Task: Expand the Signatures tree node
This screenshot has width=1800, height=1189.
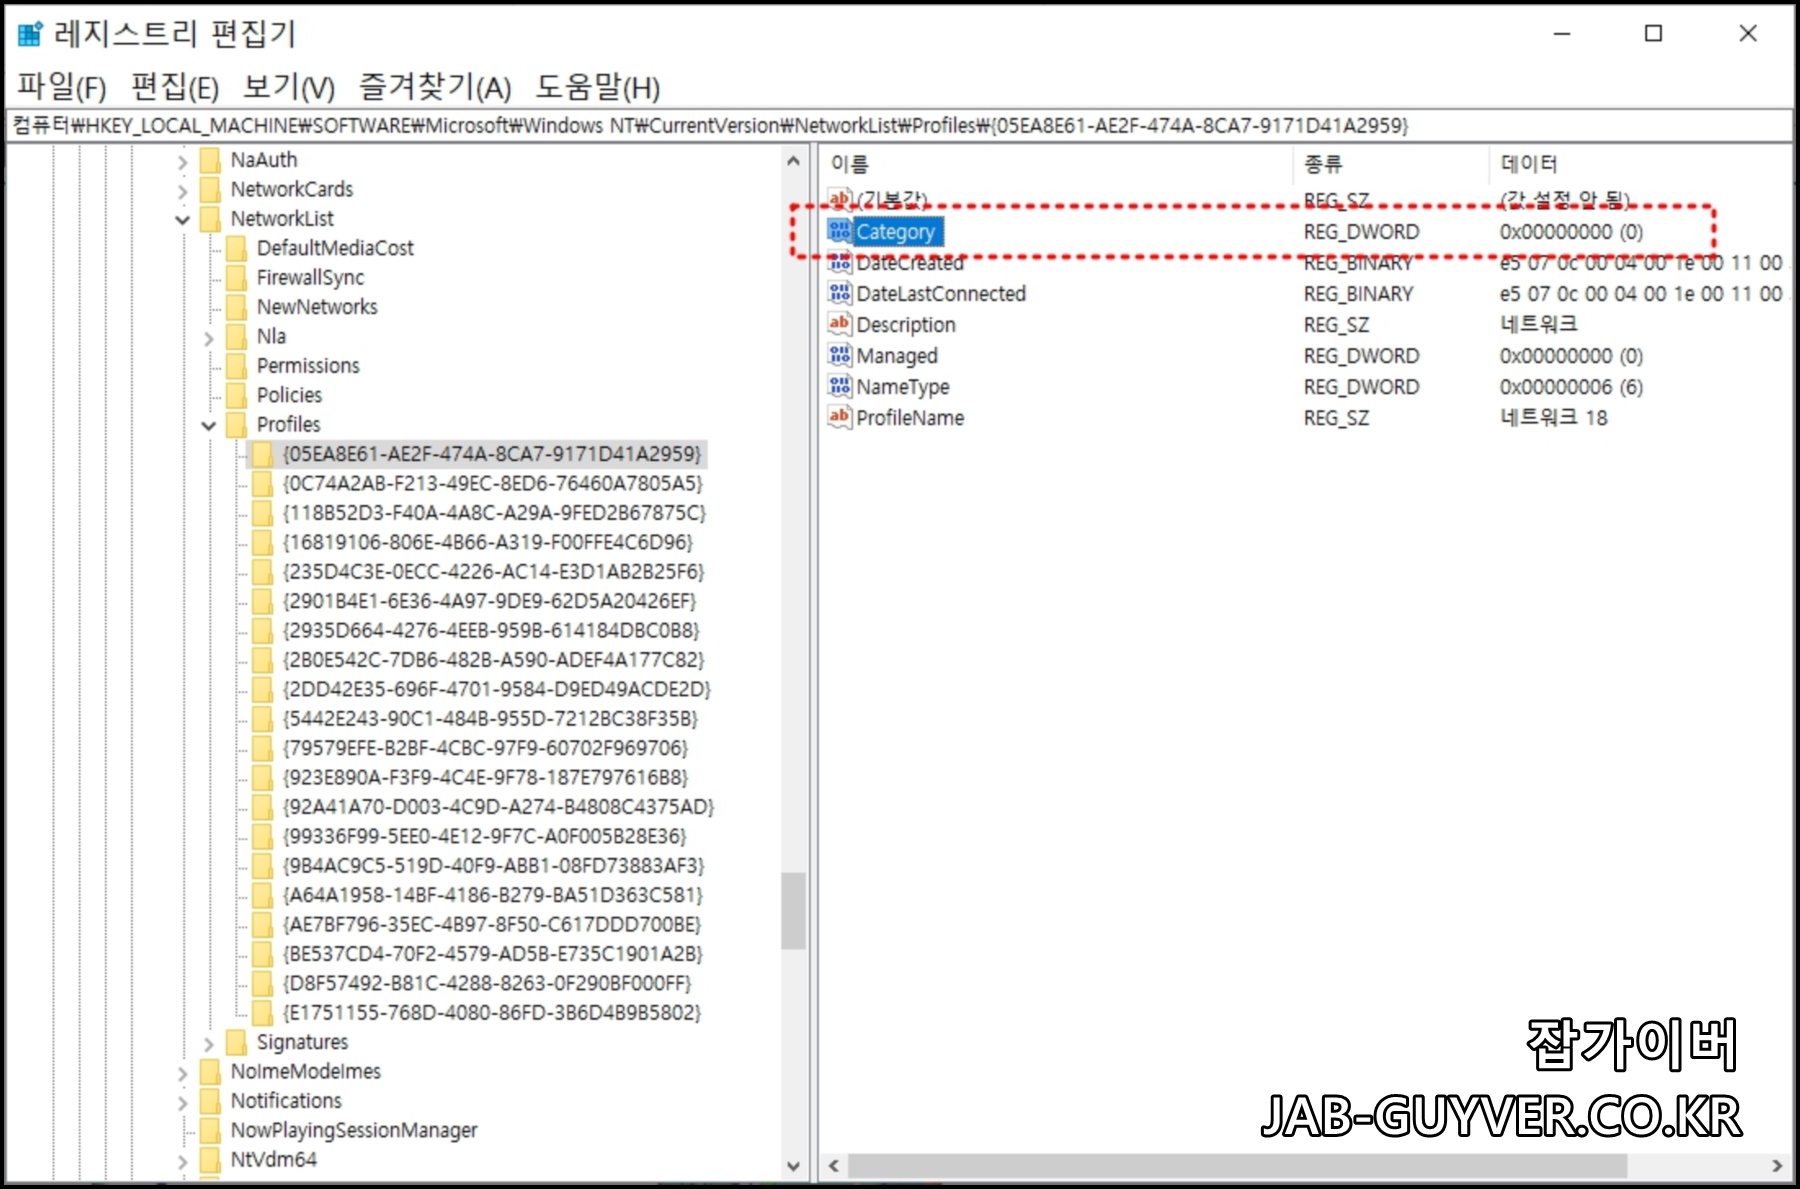Action: (208, 1044)
